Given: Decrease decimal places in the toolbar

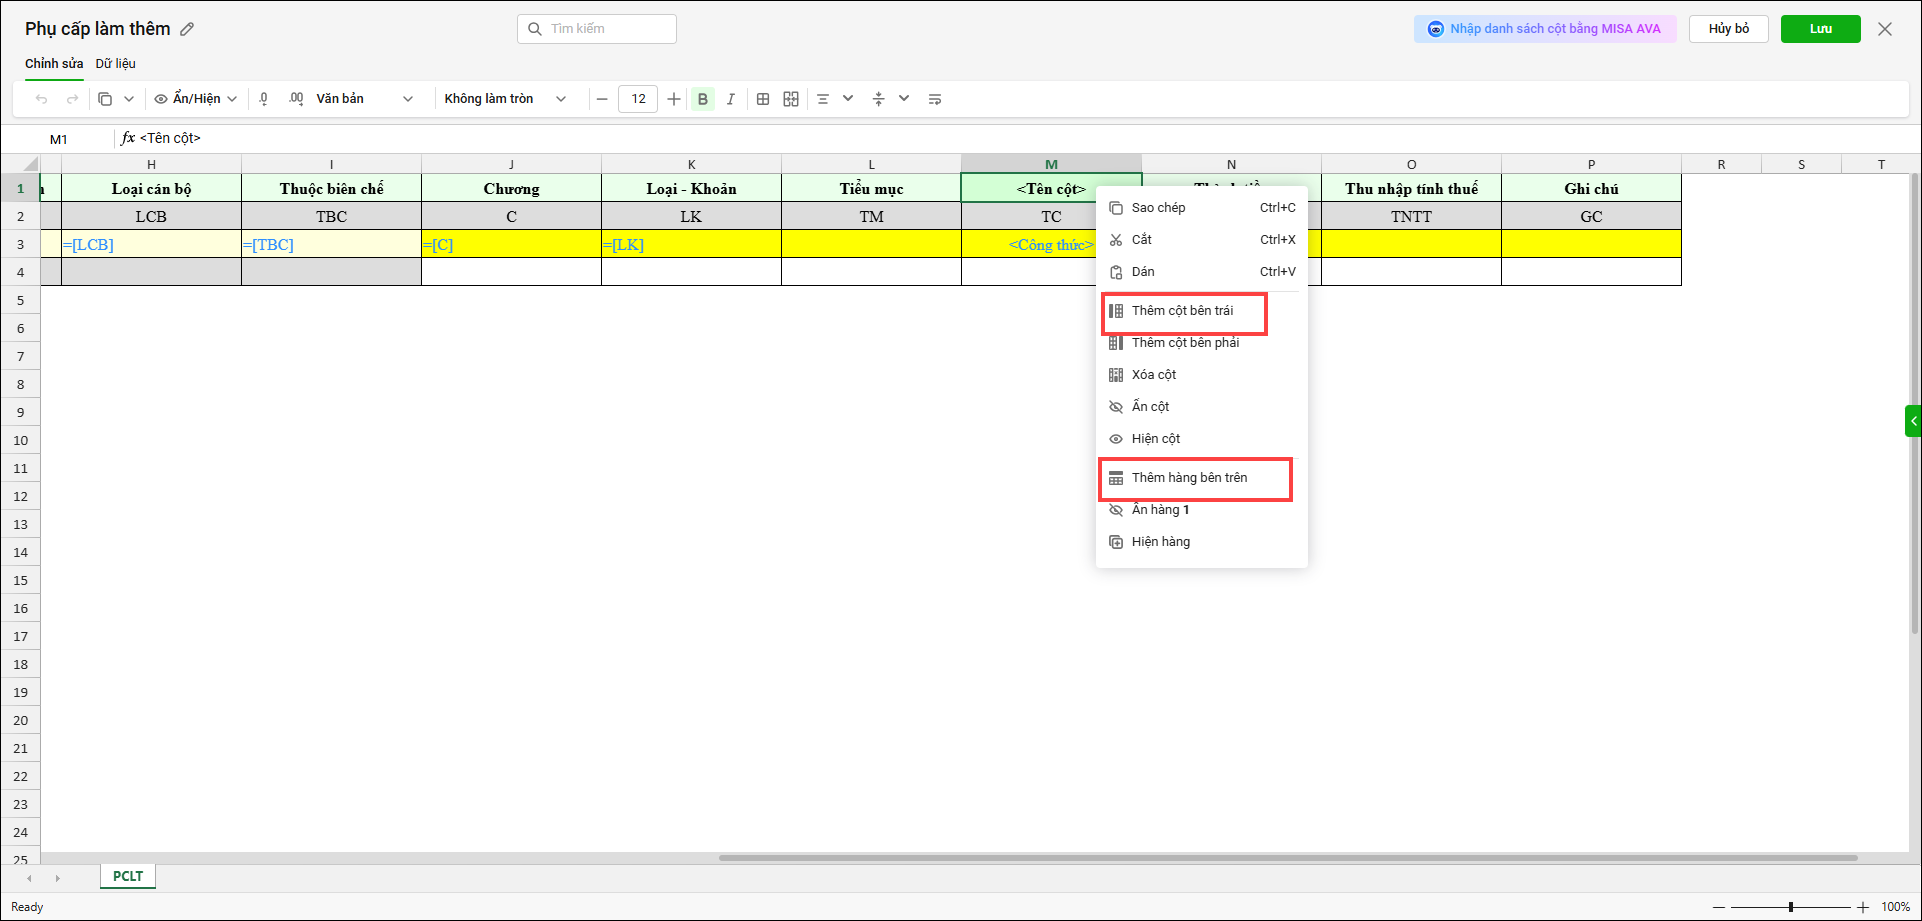Looking at the screenshot, I should pos(264,99).
